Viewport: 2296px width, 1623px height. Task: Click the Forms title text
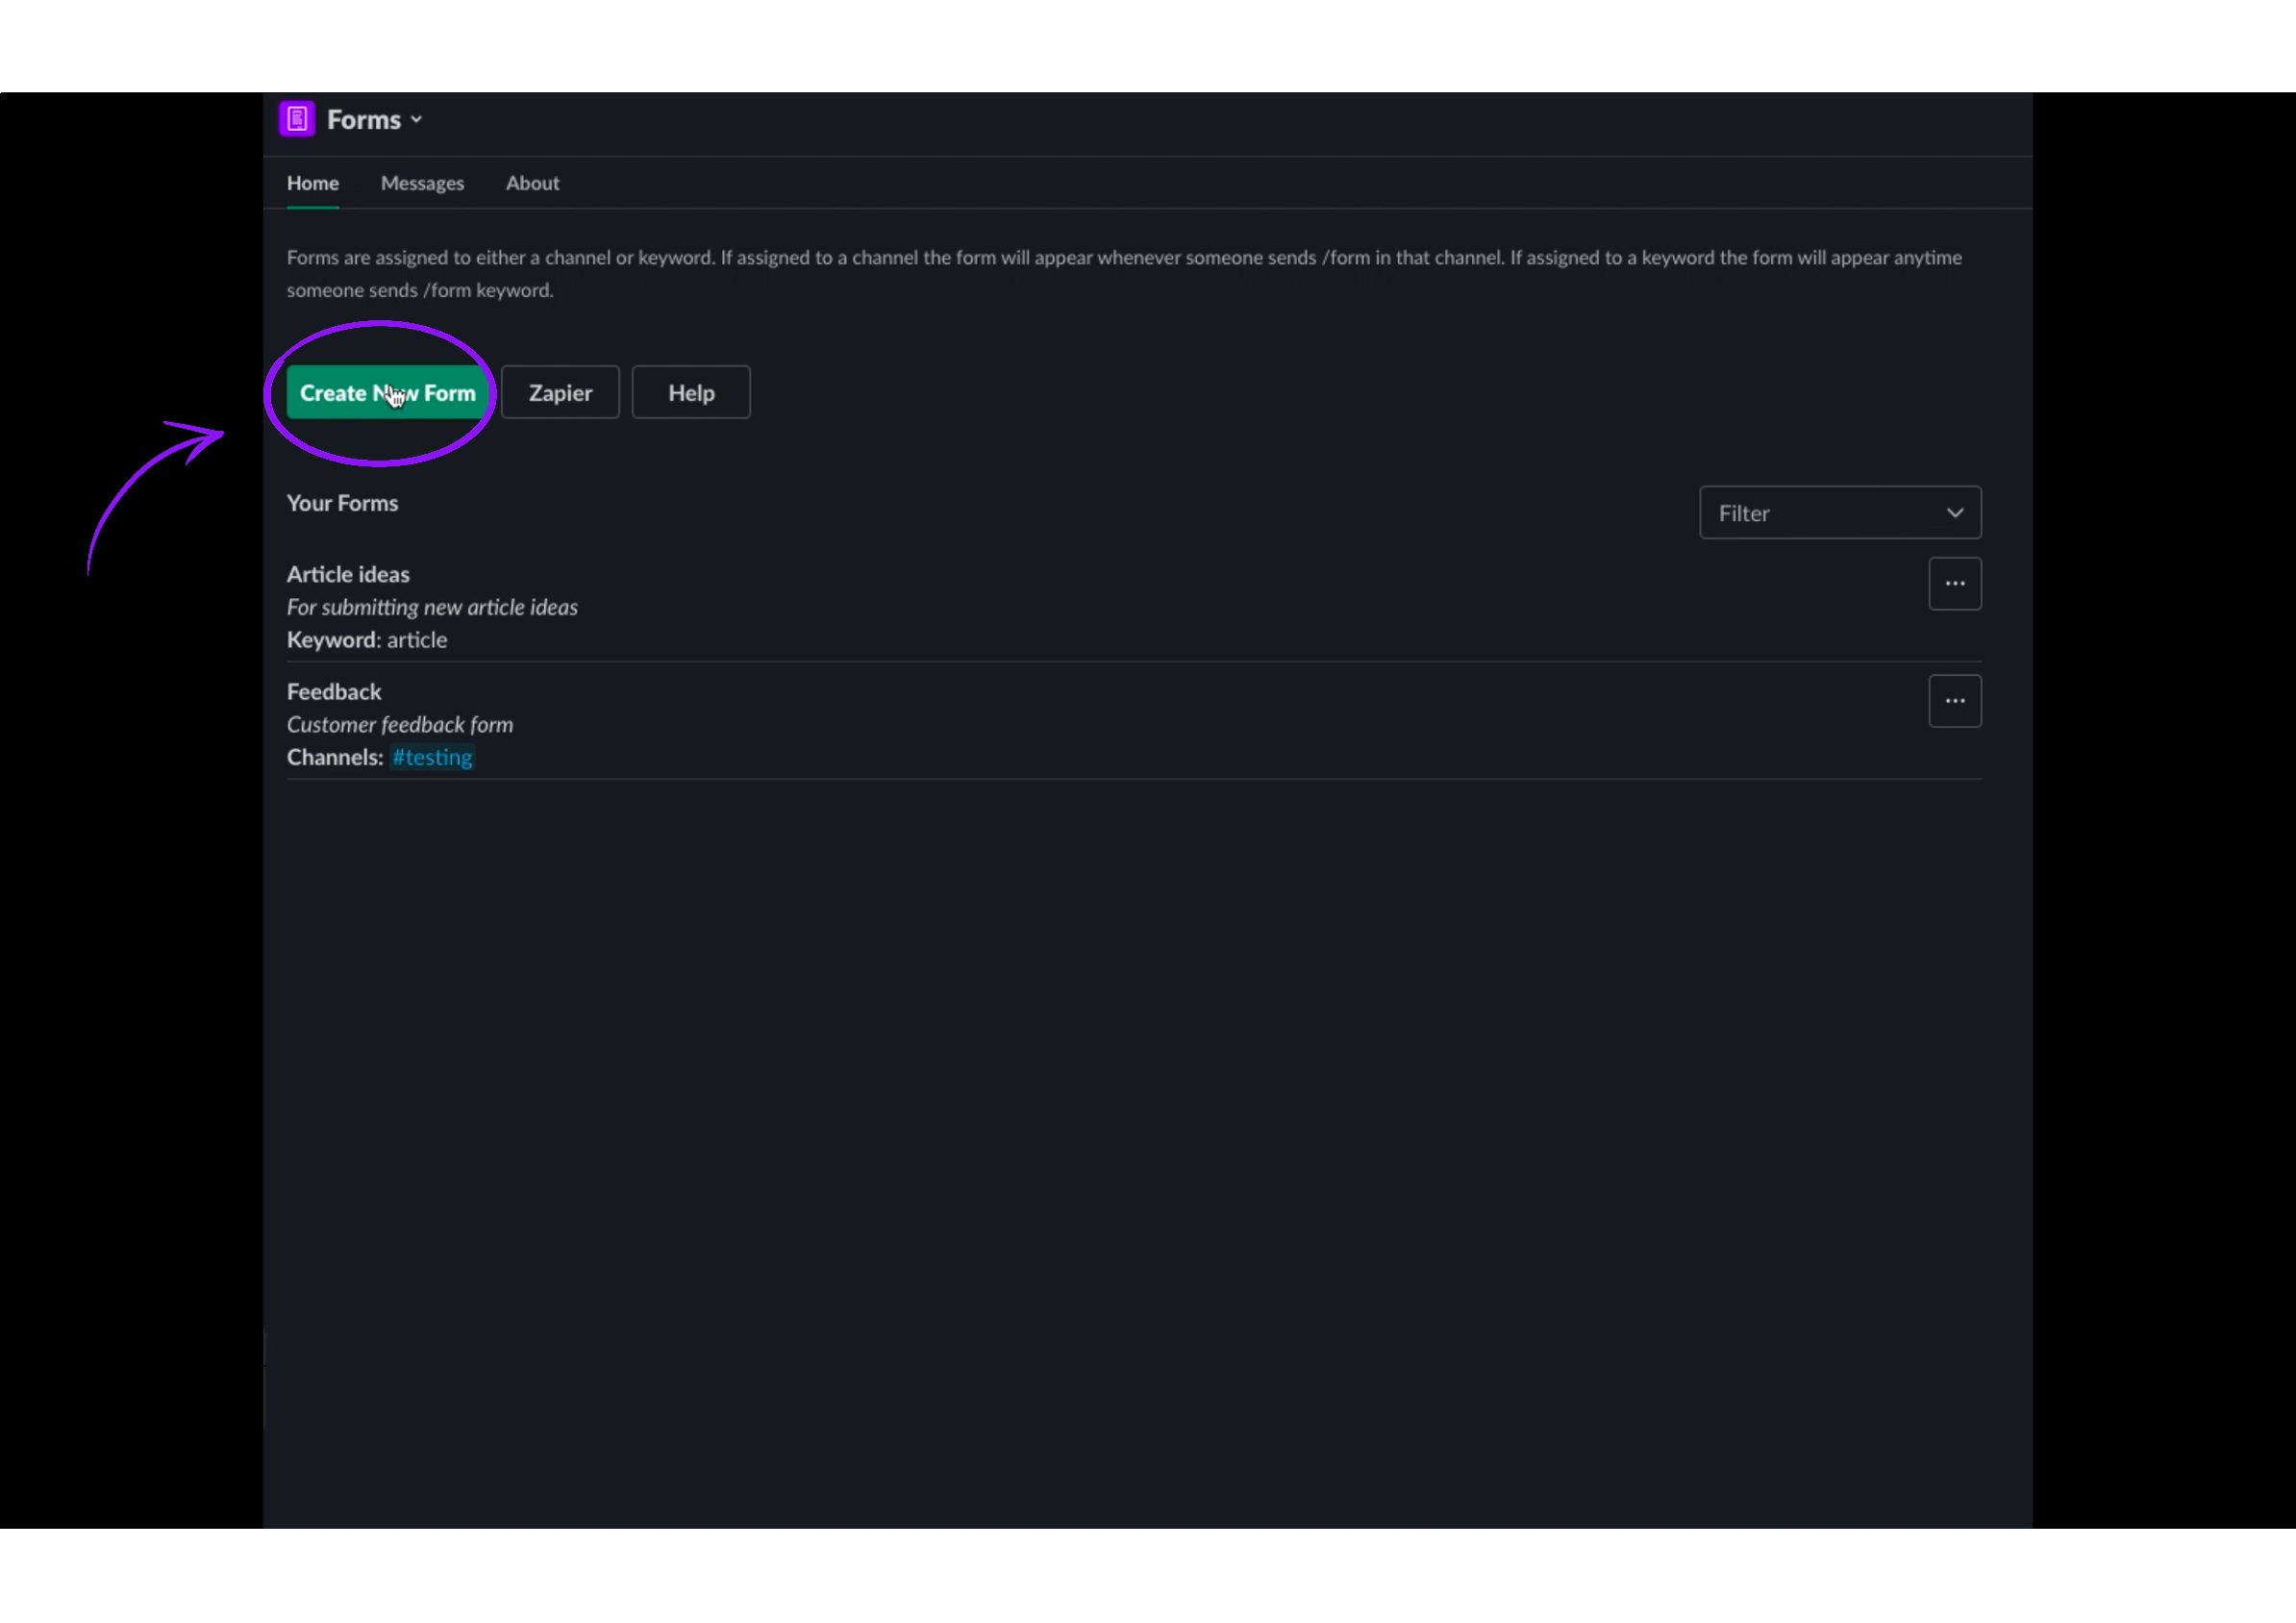[x=365, y=118]
